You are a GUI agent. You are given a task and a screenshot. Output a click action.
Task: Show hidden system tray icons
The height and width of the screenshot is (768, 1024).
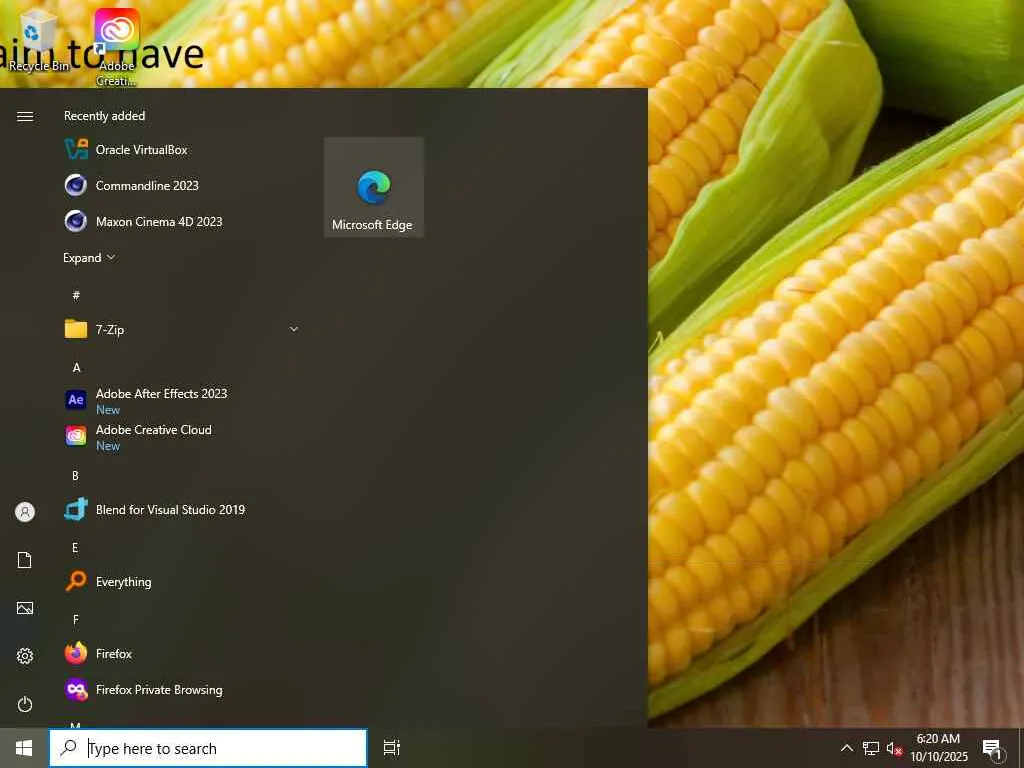coord(846,748)
